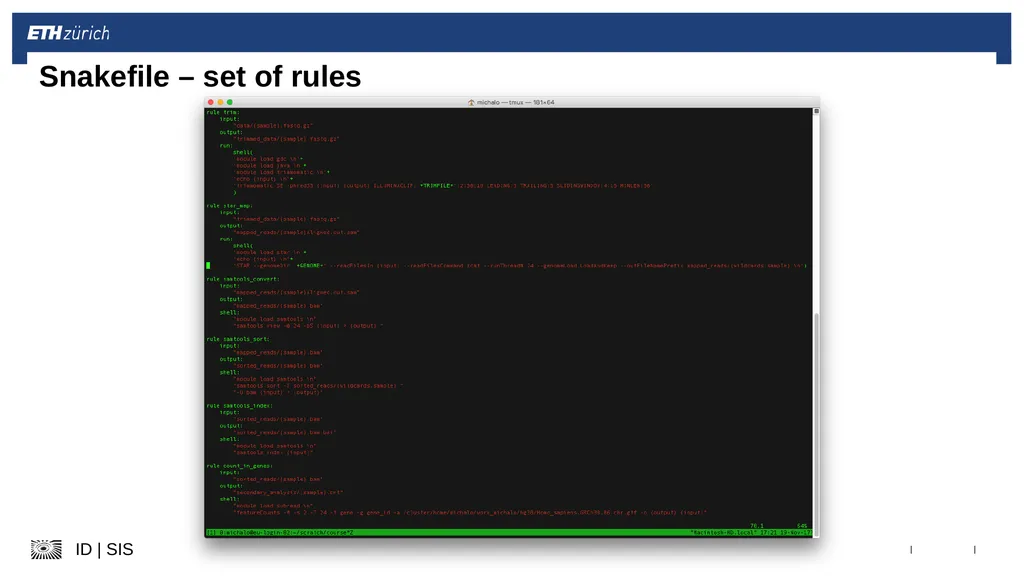Click the 'samtools sort' command line
The image size is (1024, 576).
tap(318, 385)
